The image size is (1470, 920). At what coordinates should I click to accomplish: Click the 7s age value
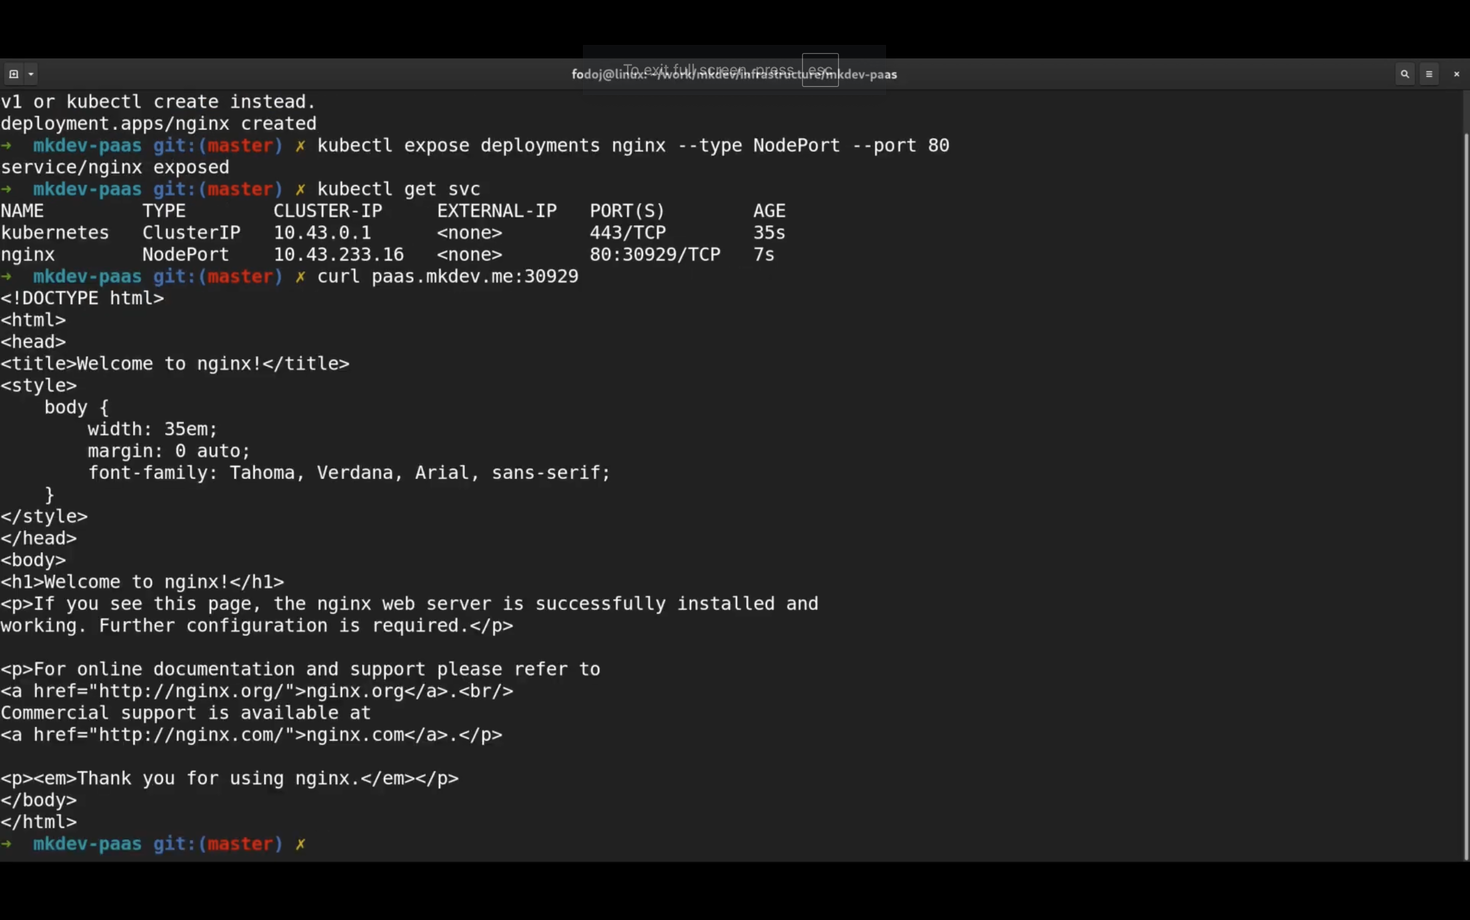coord(764,255)
